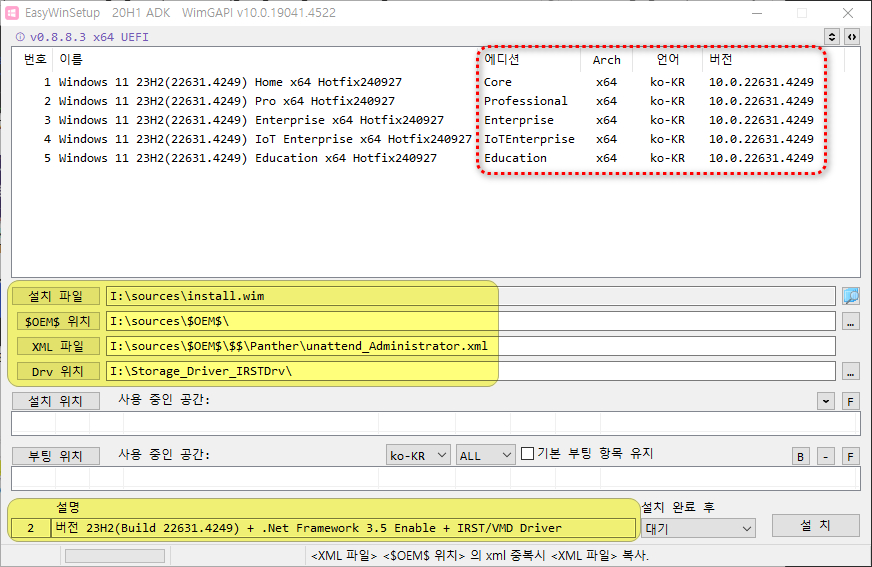Click the install location partition list area
Image resolution: width=872 pixels, height=567 pixels.
coord(435,423)
